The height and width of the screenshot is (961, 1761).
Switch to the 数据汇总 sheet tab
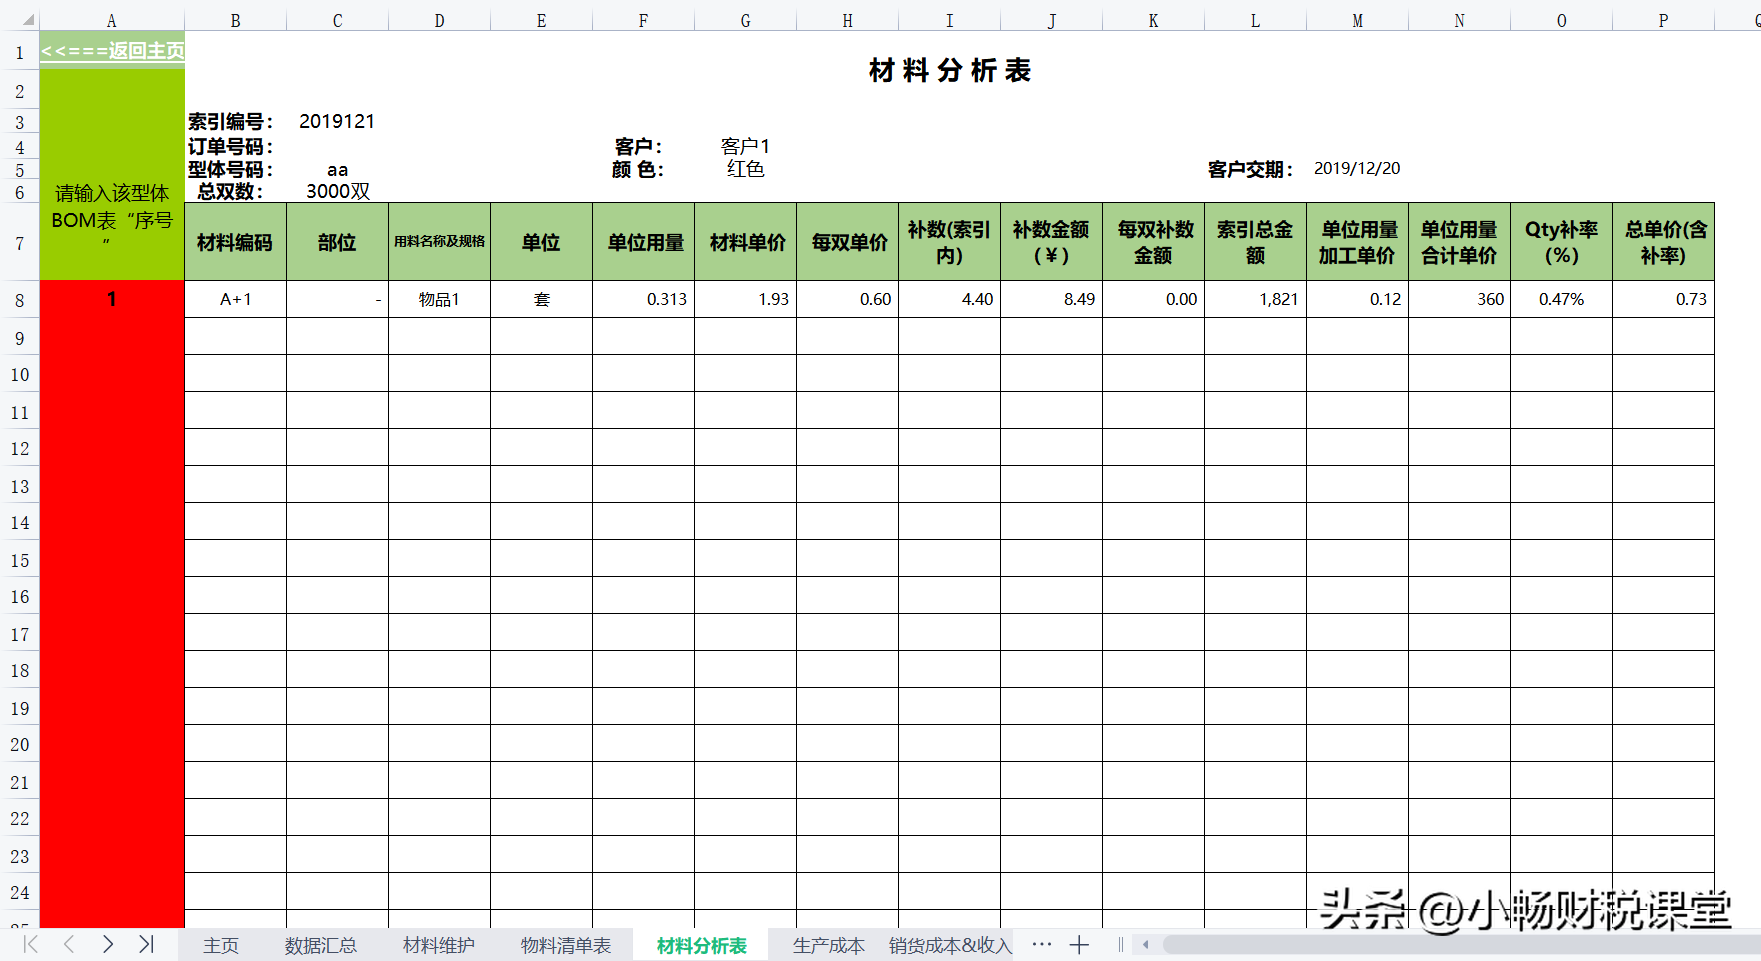(x=320, y=946)
